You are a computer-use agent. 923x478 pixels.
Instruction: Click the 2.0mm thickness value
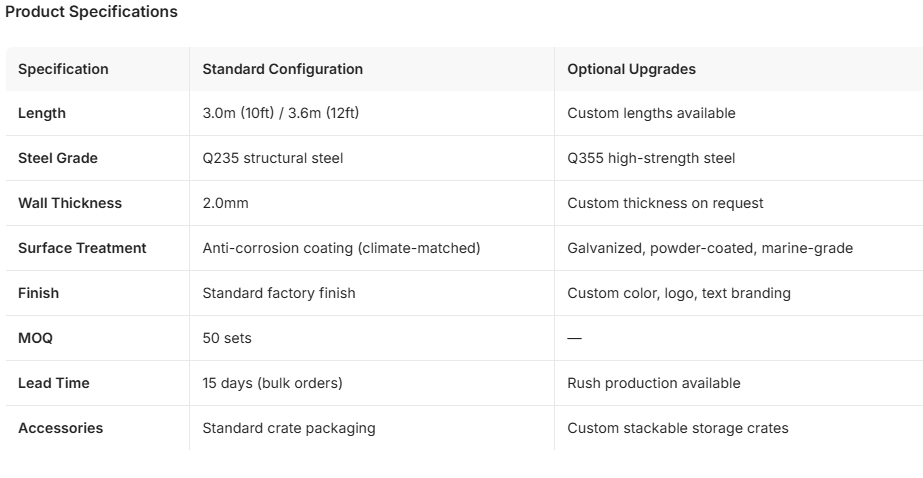tap(225, 203)
